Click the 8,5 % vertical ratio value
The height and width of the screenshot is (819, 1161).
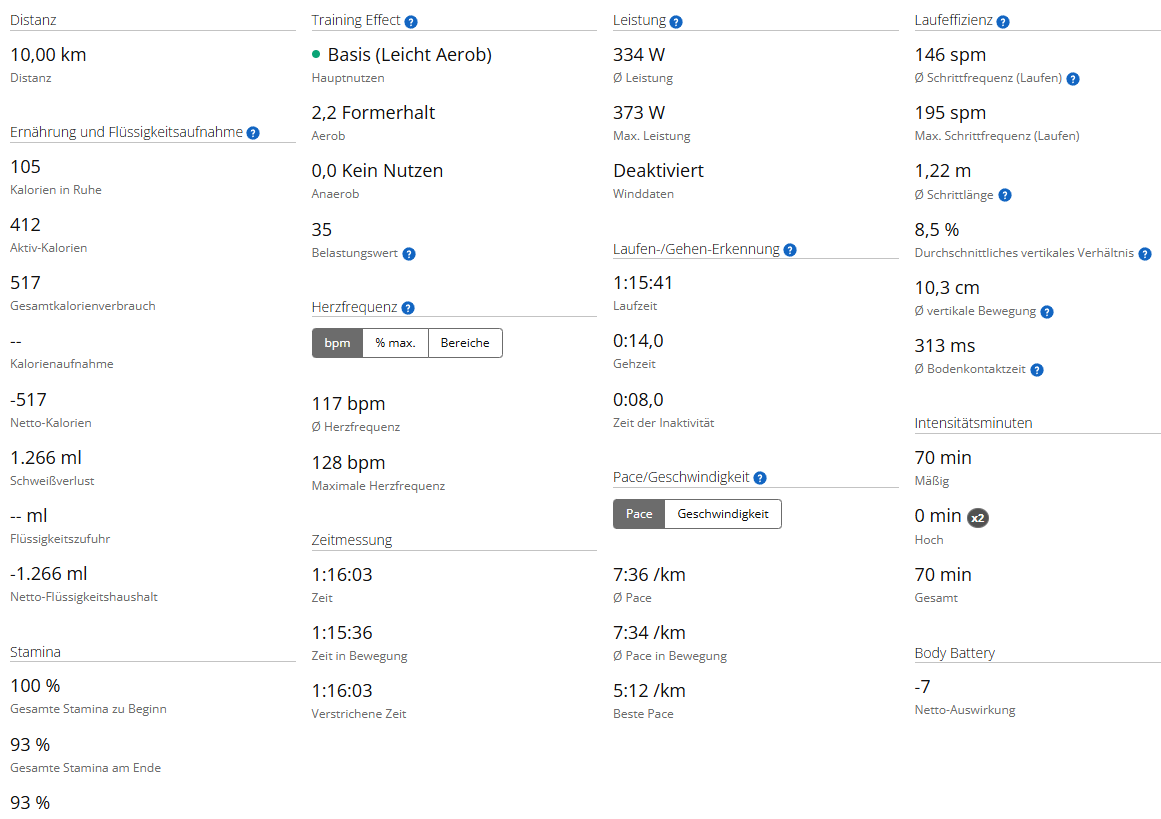click(937, 230)
